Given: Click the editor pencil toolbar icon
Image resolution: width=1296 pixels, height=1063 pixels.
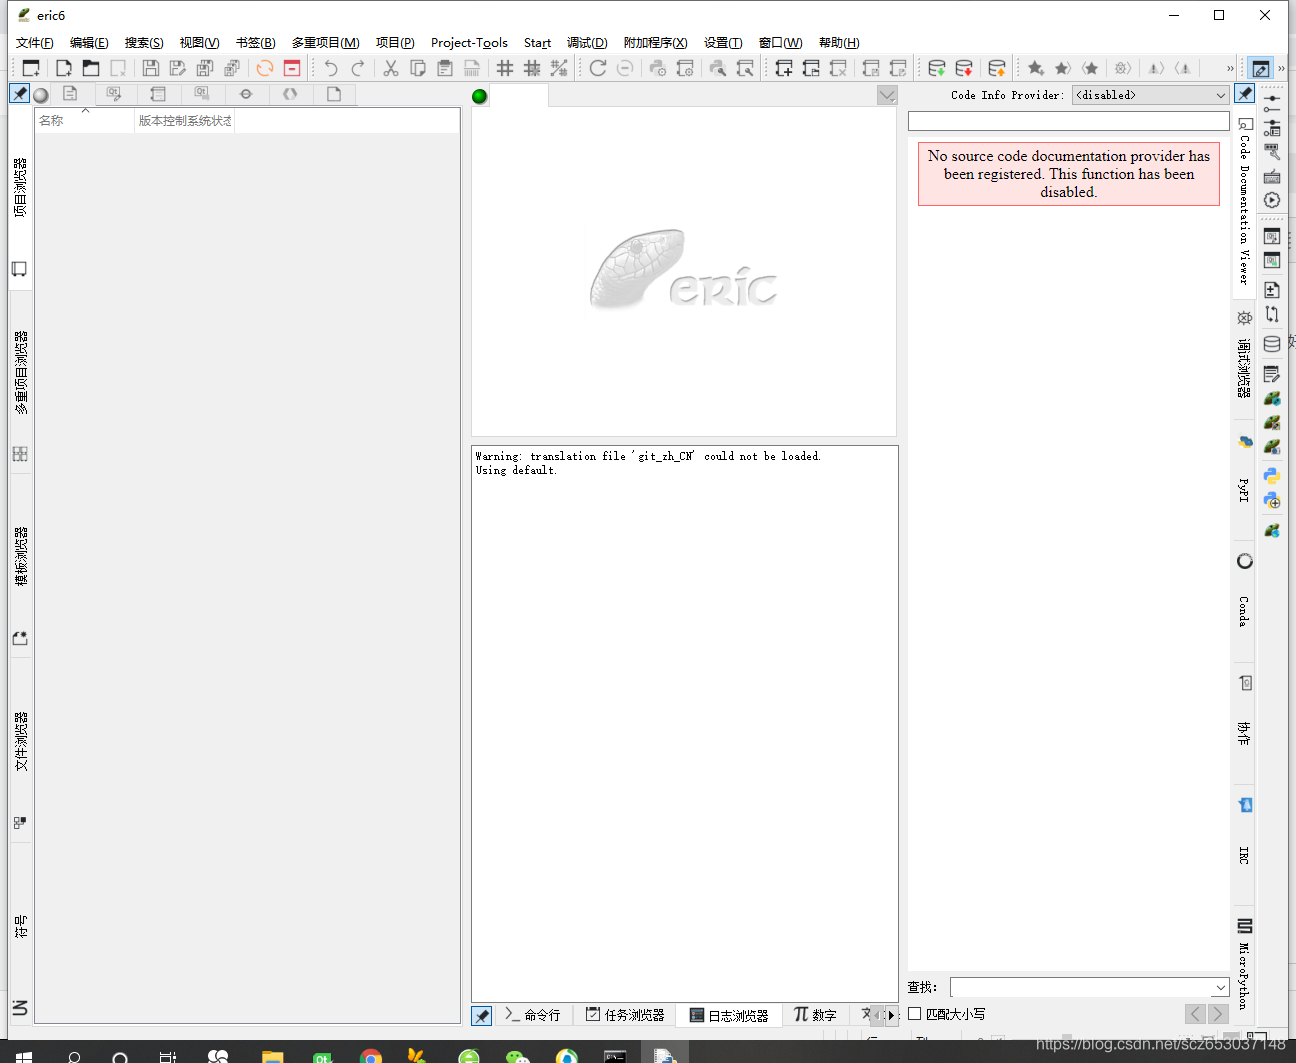Looking at the screenshot, I should point(1261,68).
